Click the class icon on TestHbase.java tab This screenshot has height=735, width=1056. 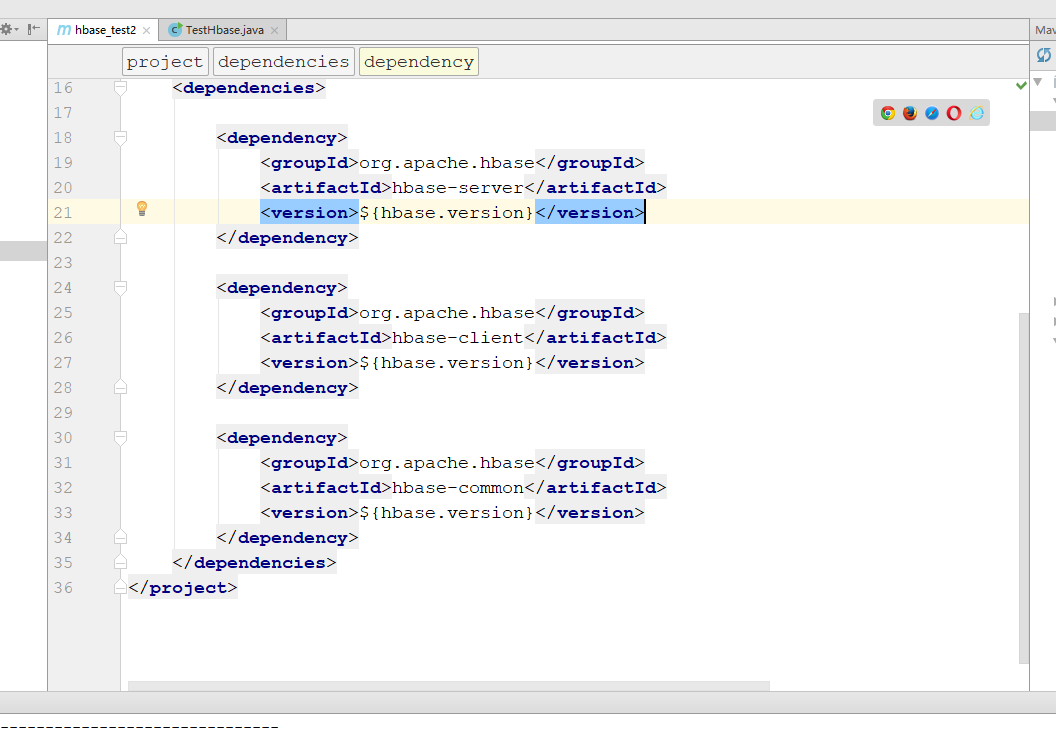coord(175,30)
